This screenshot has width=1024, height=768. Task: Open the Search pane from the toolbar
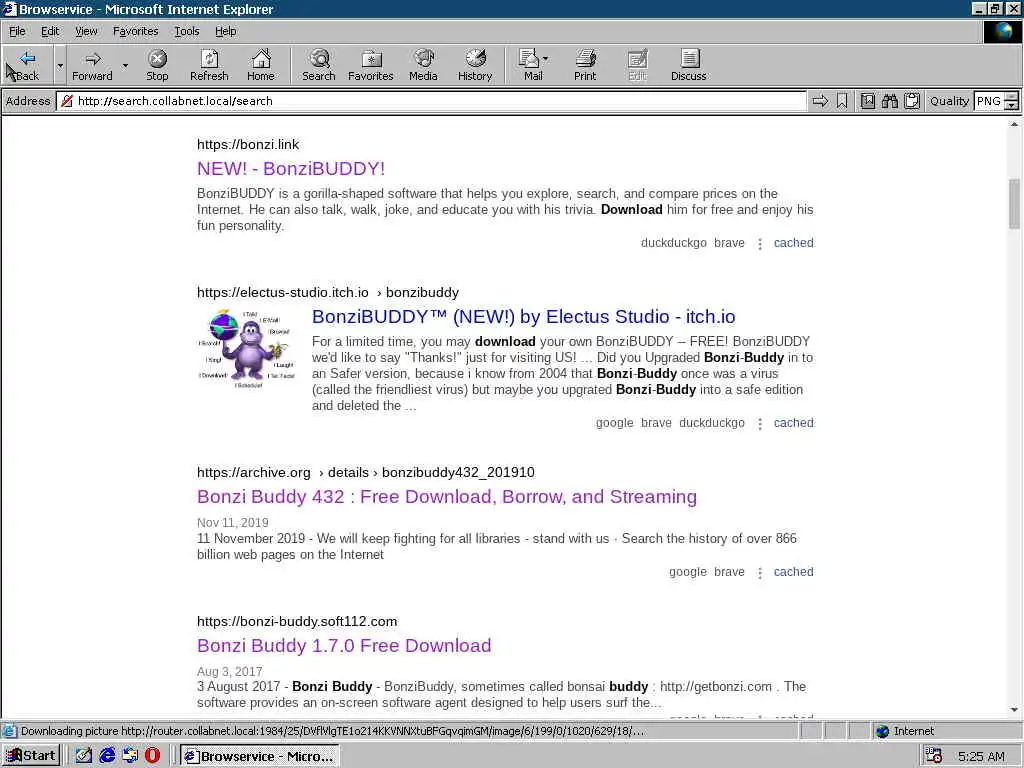pos(319,65)
